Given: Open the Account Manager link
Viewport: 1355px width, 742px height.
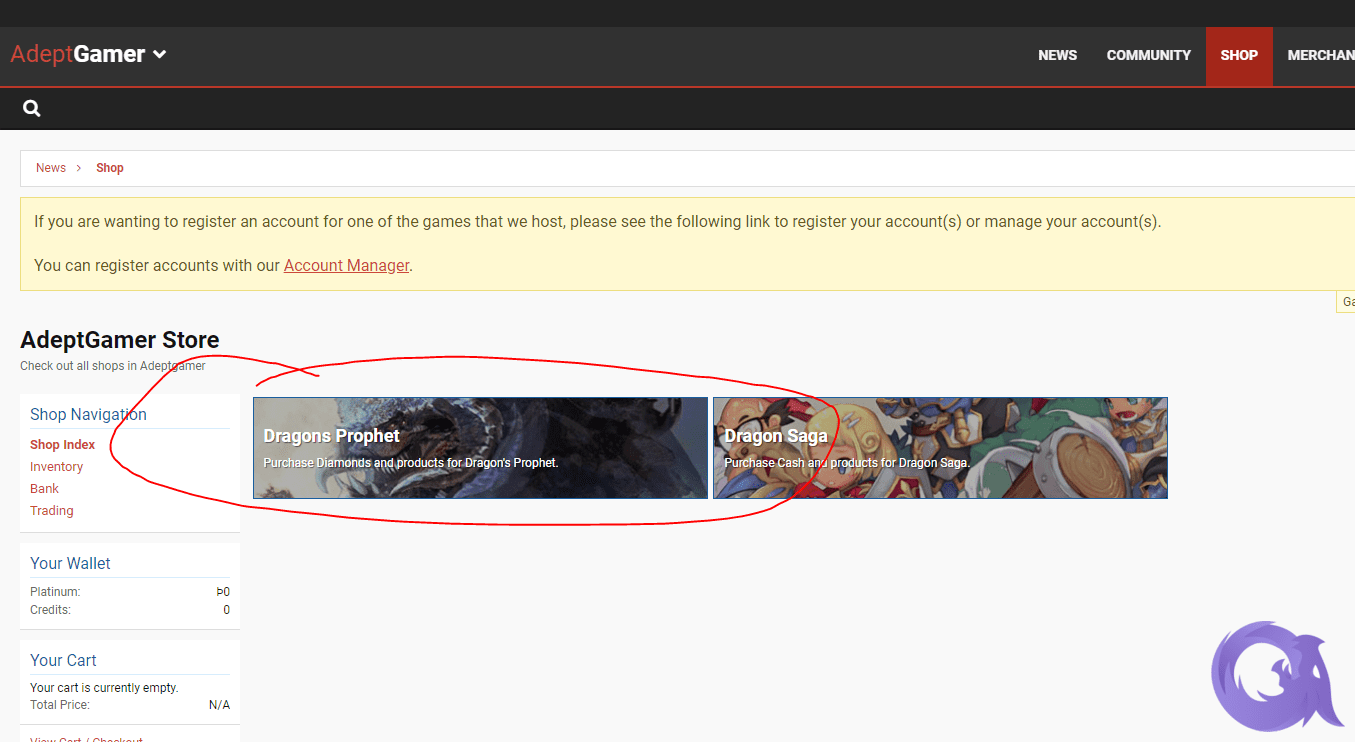Looking at the screenshot, I should [x=346, y=265].
